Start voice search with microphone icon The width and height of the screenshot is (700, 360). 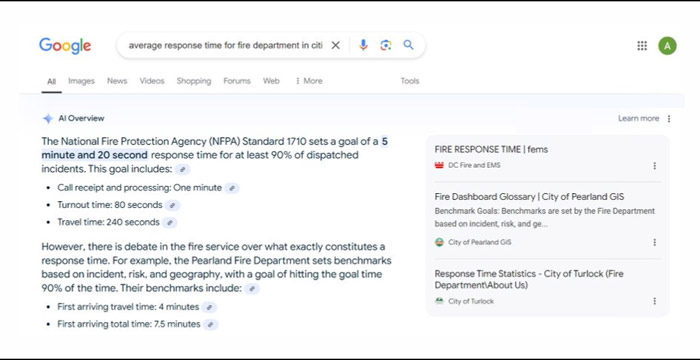point(363,45)
